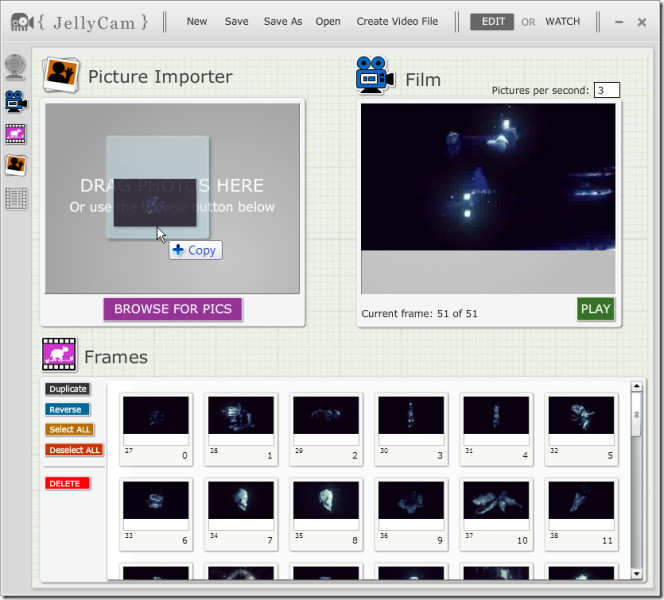Minimize the JellyCam window
This screenshot has width=664, height=600.
click(619, 22)
